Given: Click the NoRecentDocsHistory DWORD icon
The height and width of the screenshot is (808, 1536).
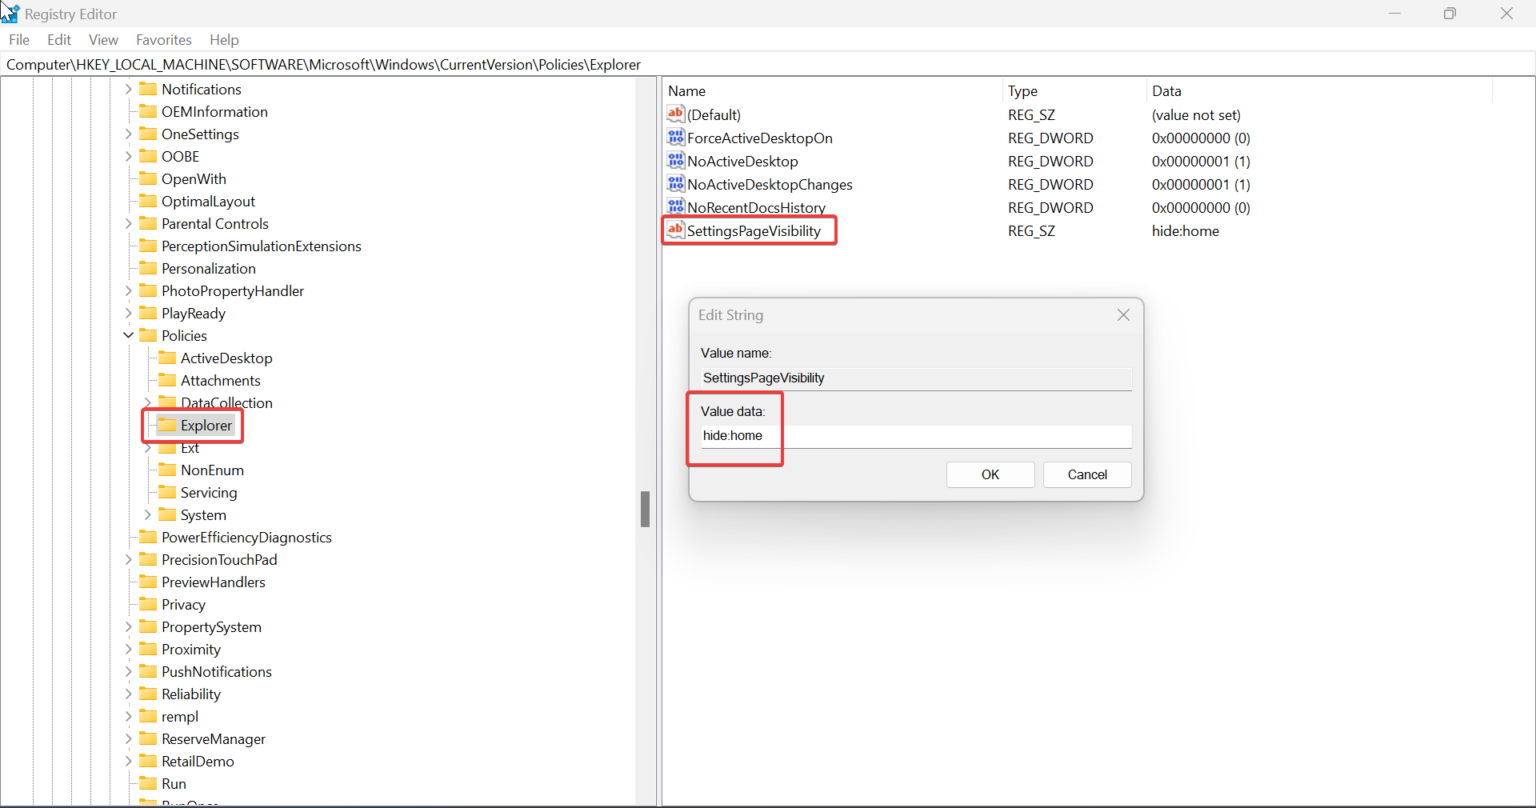Looking at the screenshot, I should pyautogui.click(x=675, y=207).
